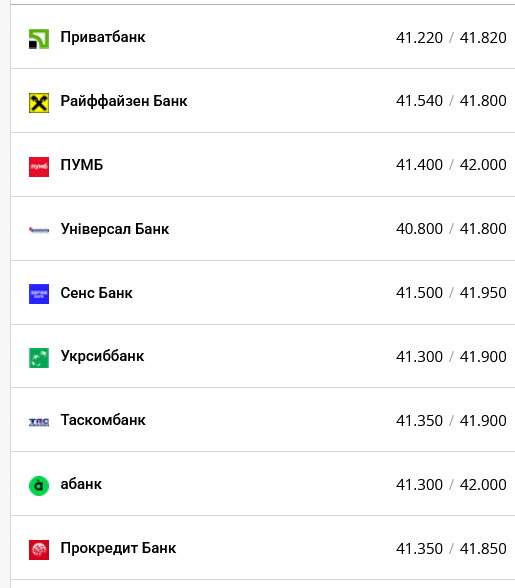
Task: Open the Універсал Банк link
Action: pos(115,229)
